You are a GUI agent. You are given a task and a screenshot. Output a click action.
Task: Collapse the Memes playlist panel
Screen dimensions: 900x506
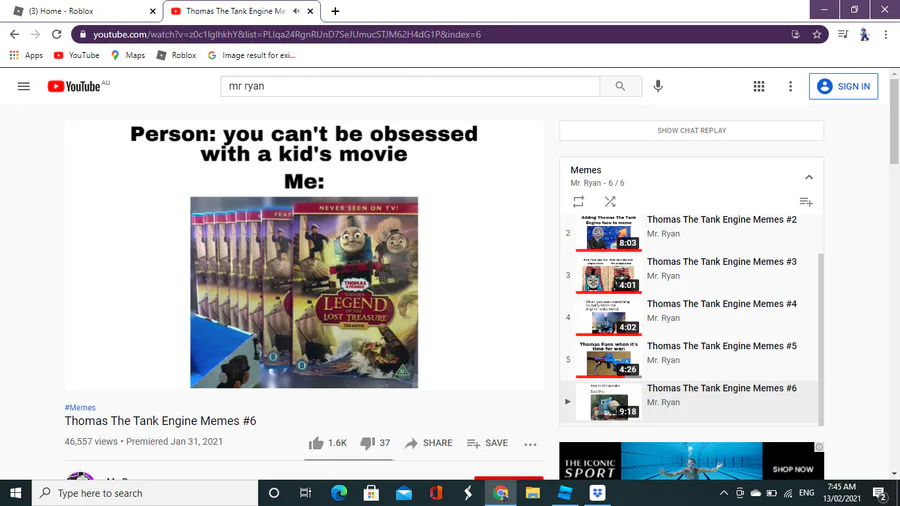tap(809, 177)
